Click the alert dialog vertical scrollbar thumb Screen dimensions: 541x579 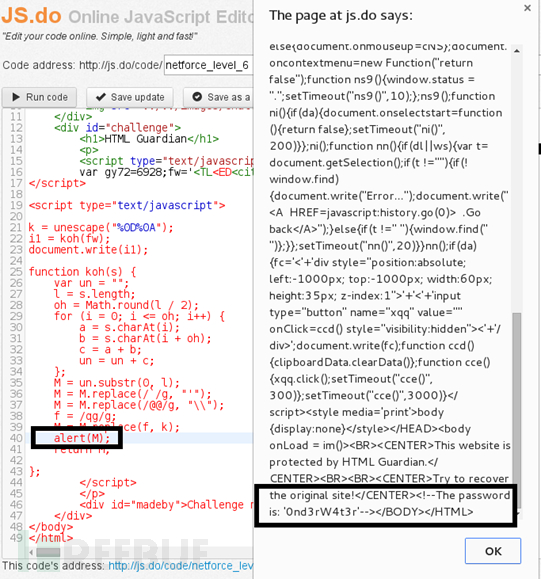517,410
